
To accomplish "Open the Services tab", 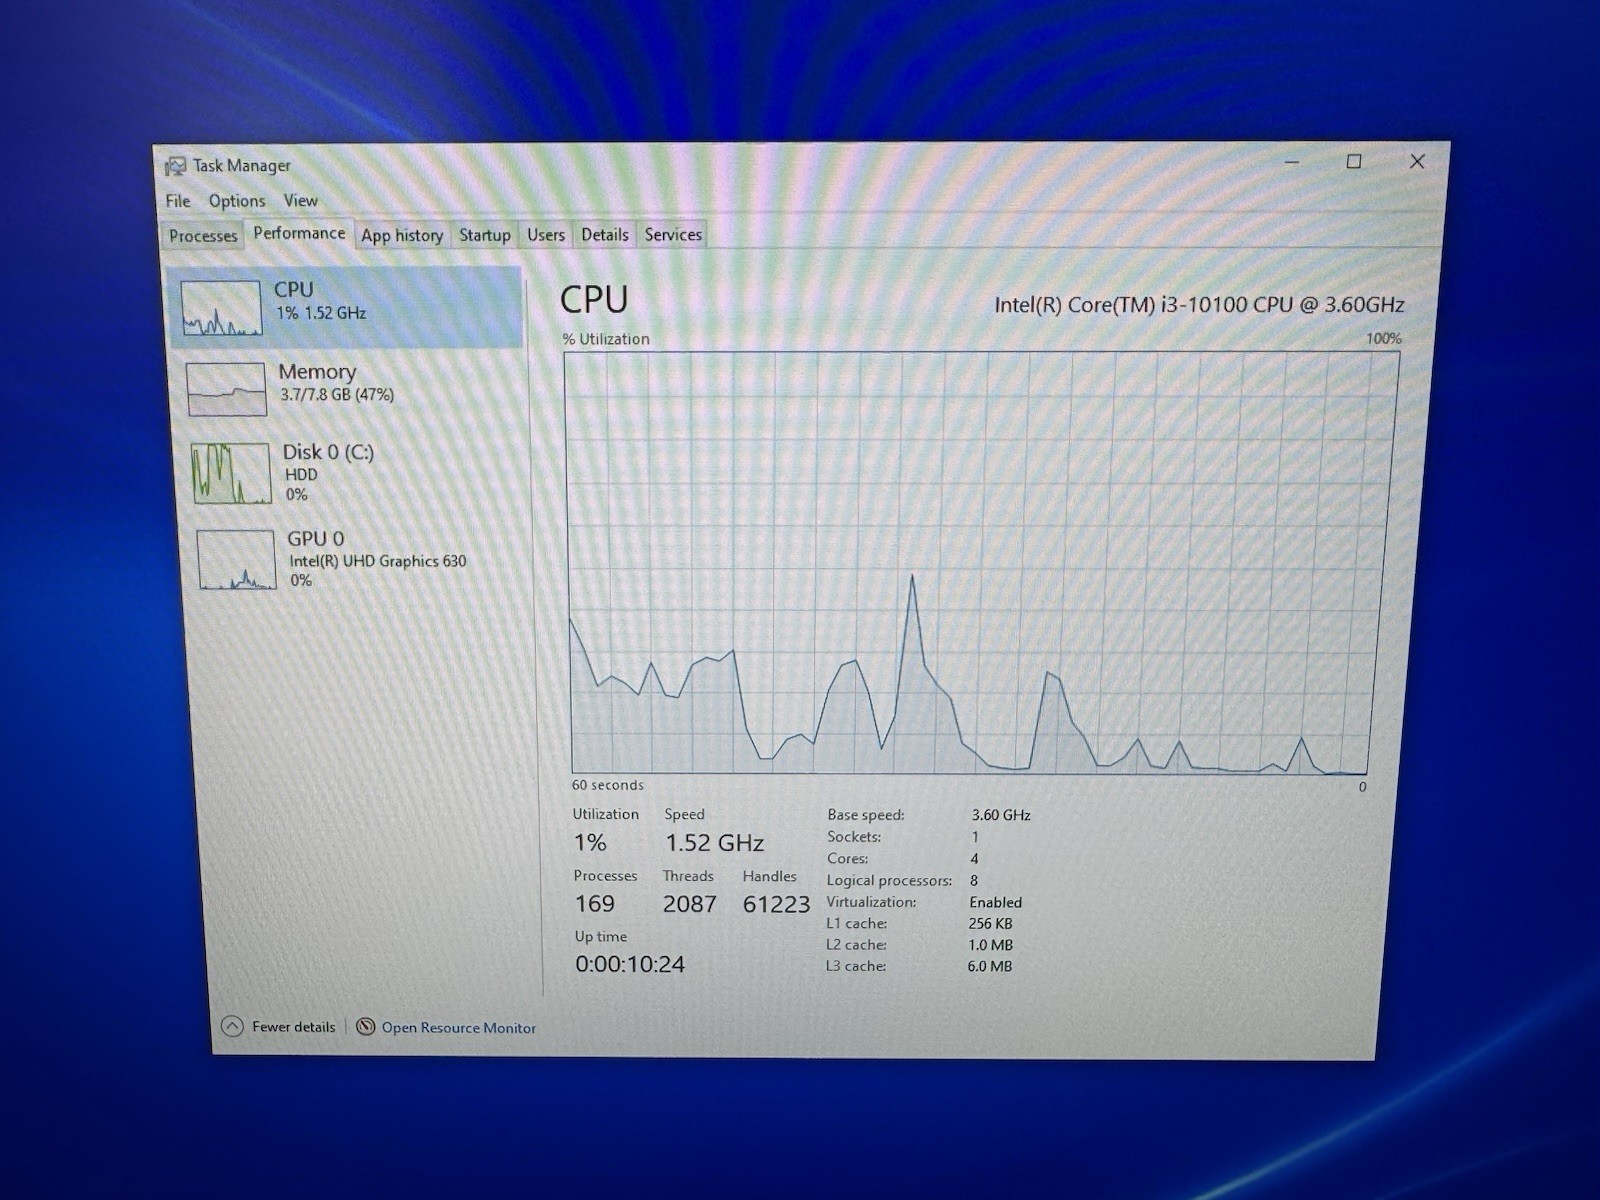I will [x=673, y=235].
